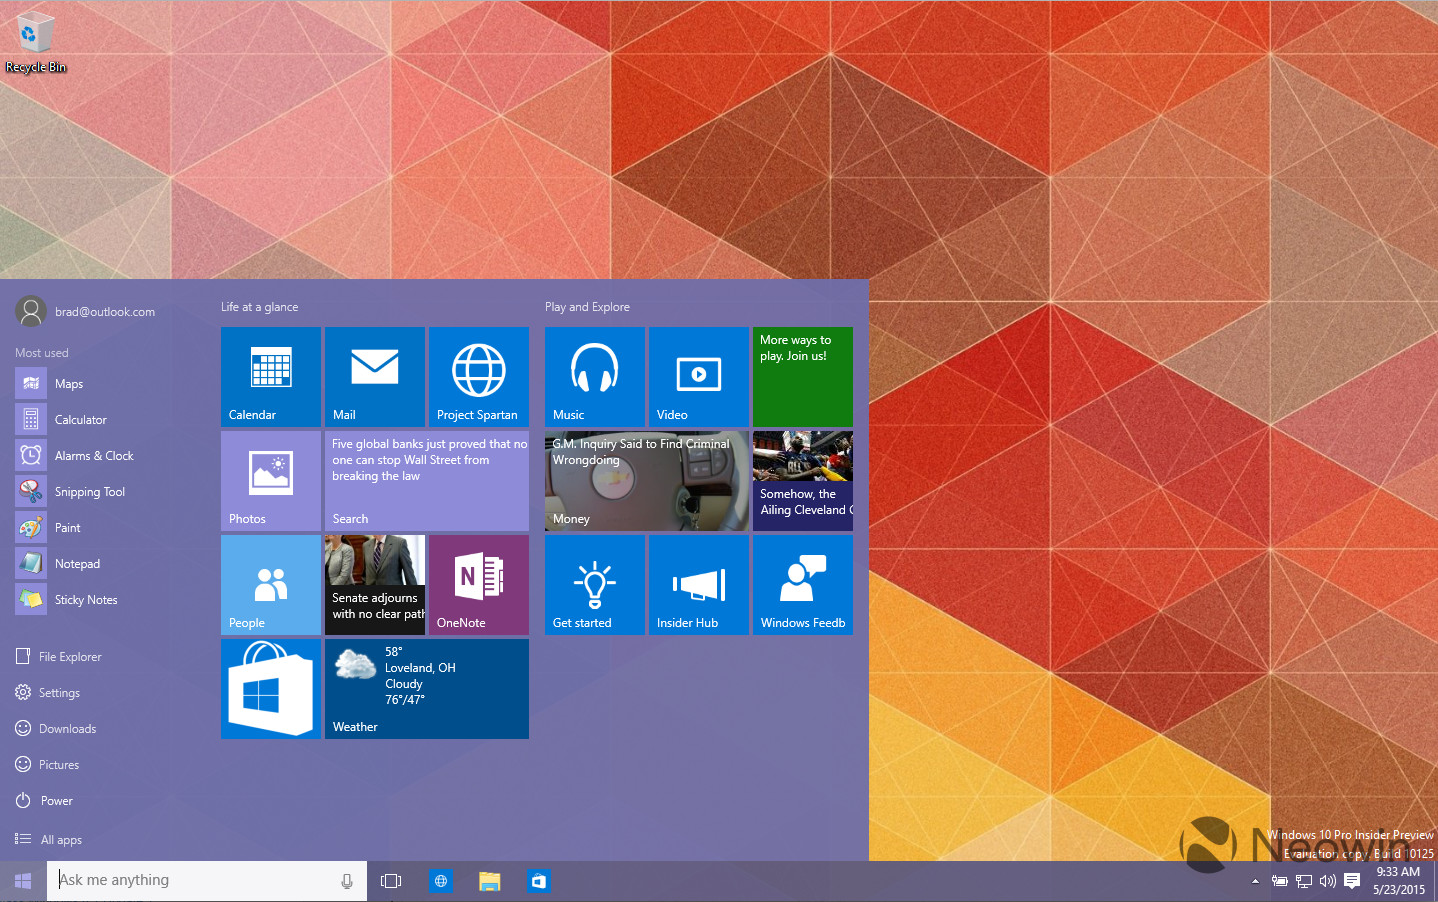Click the microphone icon in the search box
Image resolution: width=1438 pixels, height=902 pixels.
coord(347,880)
